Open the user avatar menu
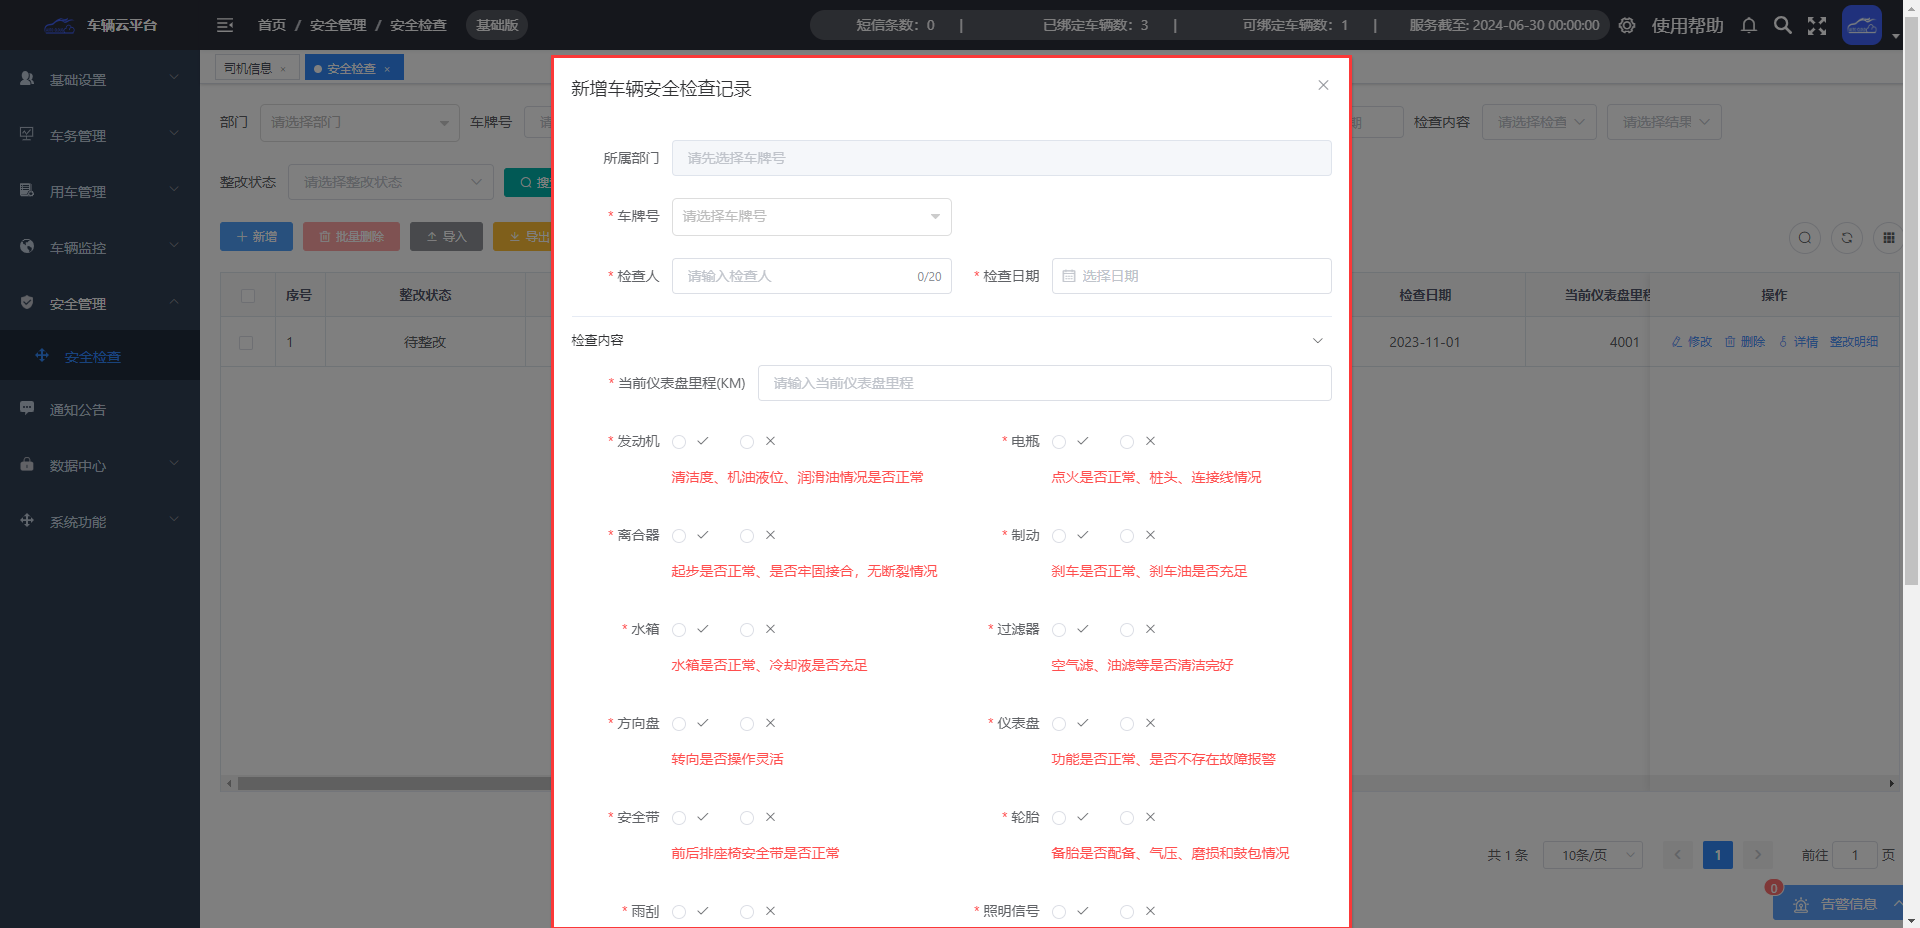 tap(1862, 25)
